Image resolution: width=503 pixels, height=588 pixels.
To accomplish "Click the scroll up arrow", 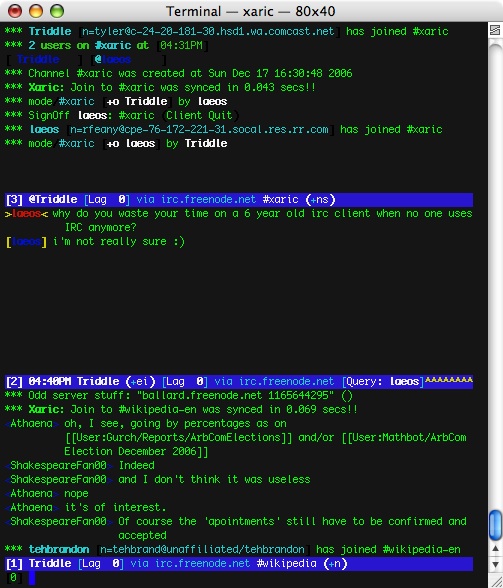I will tap(495, 549).
